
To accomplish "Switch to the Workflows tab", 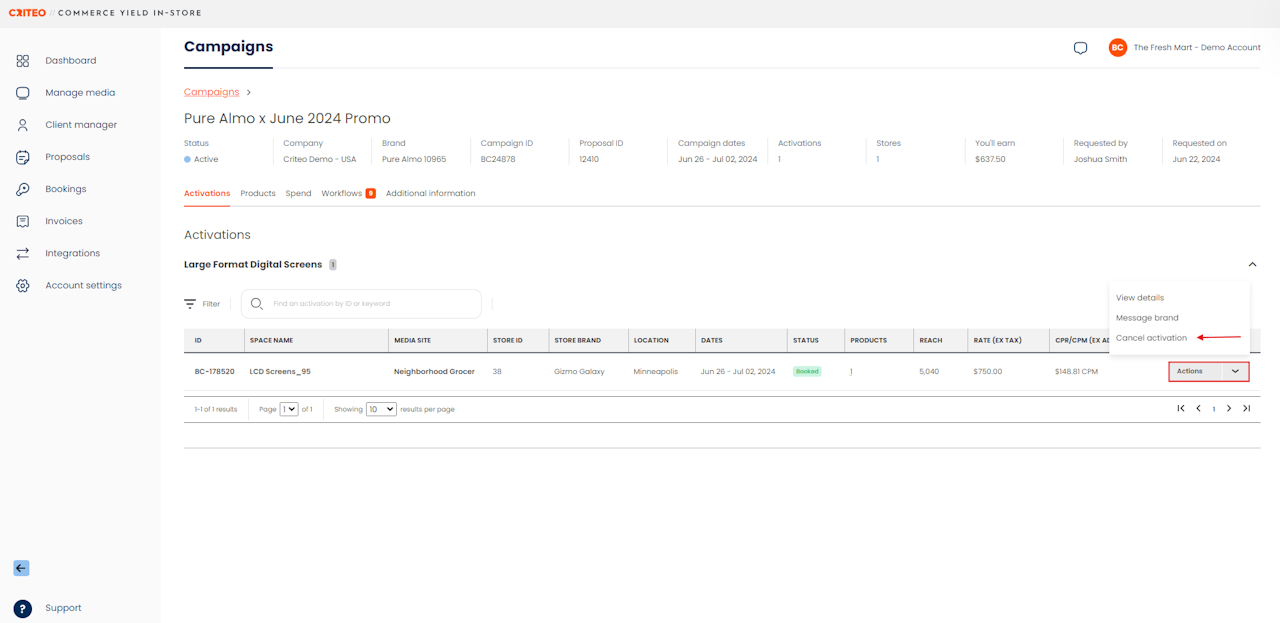I will point(348,193).
